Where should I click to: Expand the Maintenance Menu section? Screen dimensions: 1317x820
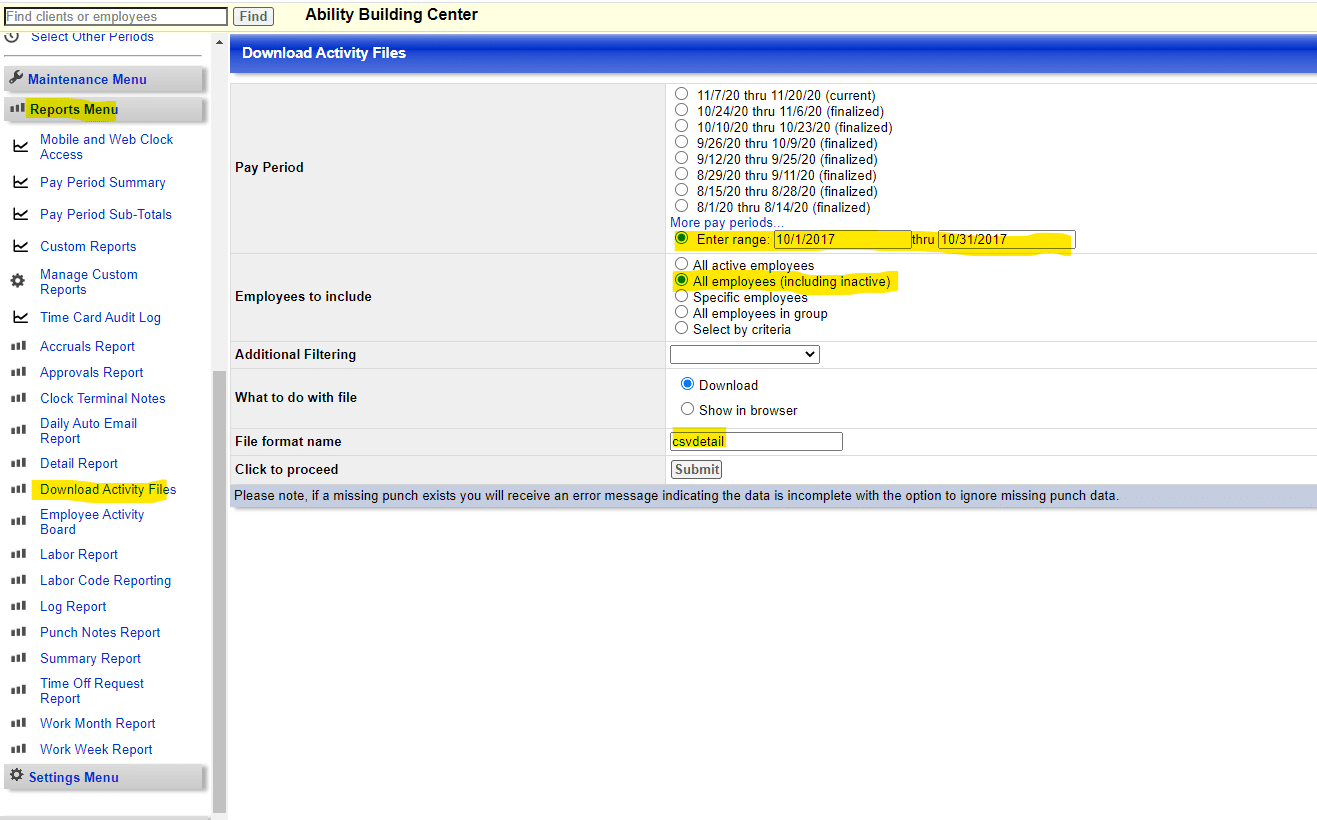[104, 80]
